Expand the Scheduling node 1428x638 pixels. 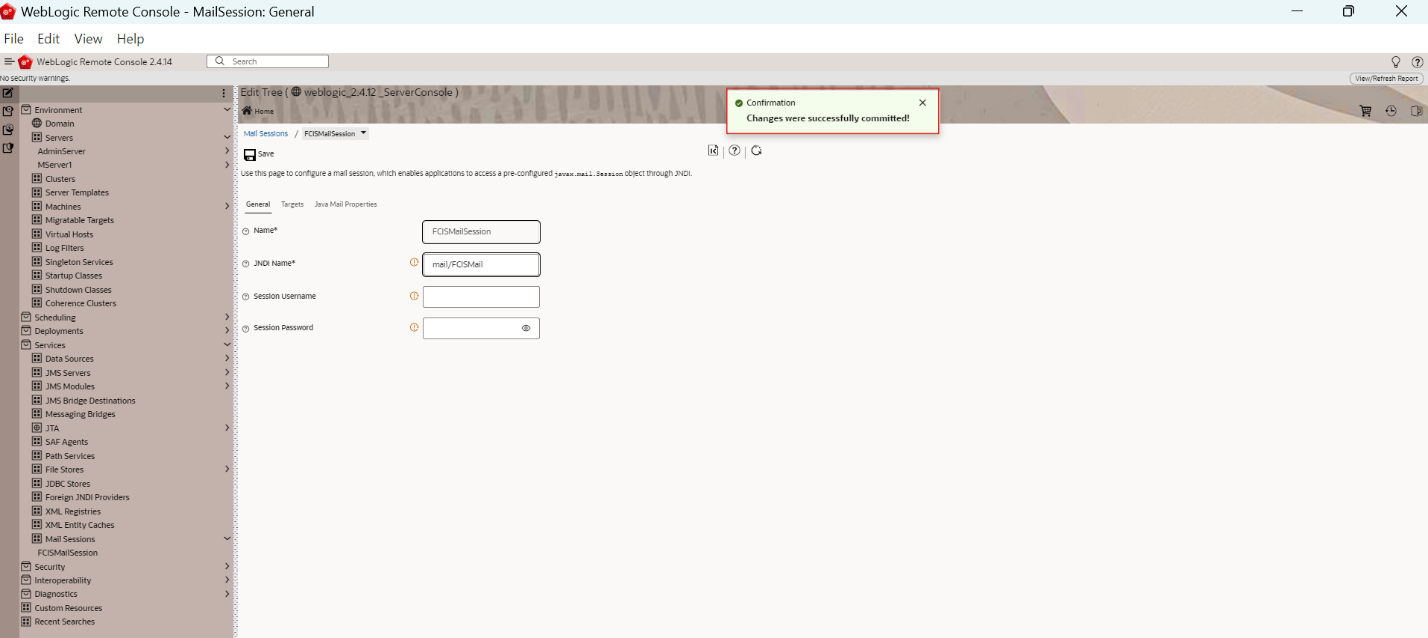point(227,317)
